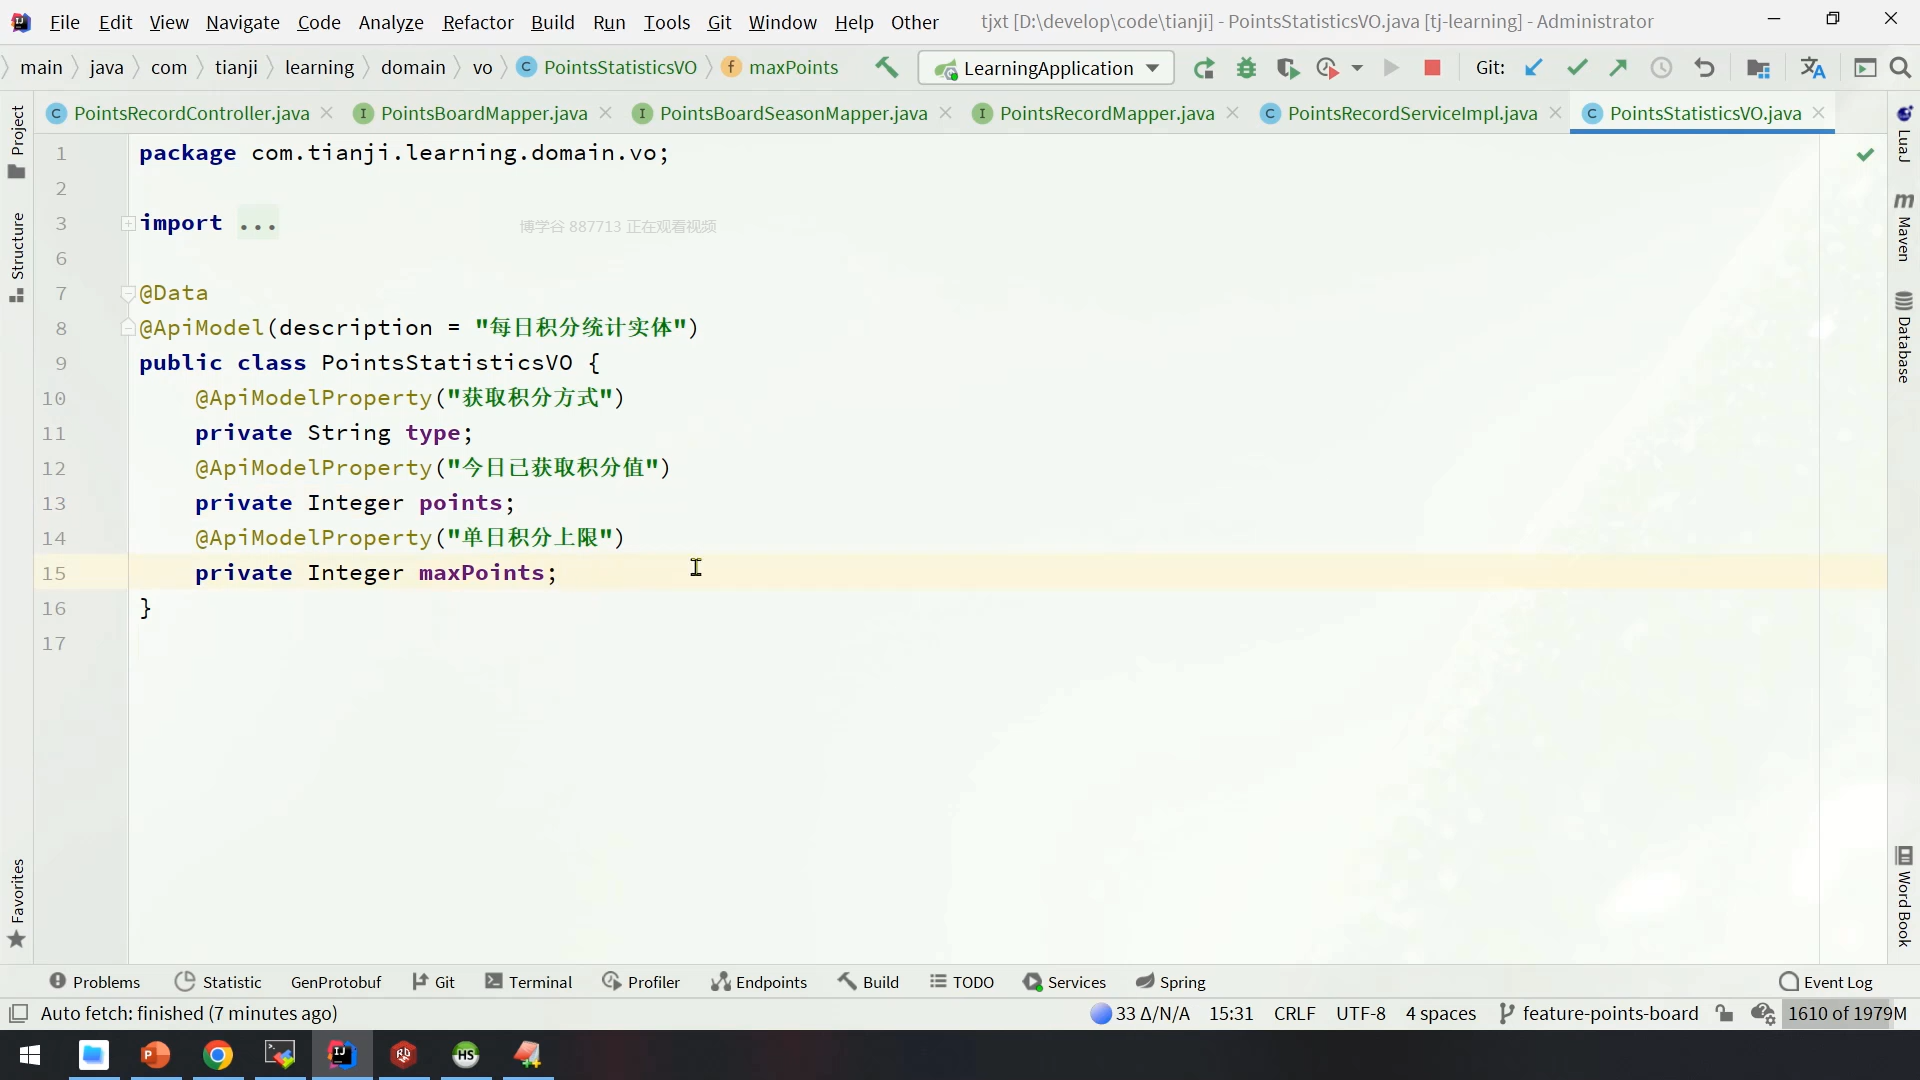
Task: Click the Debug bug icon
Action: (1246, 68)
